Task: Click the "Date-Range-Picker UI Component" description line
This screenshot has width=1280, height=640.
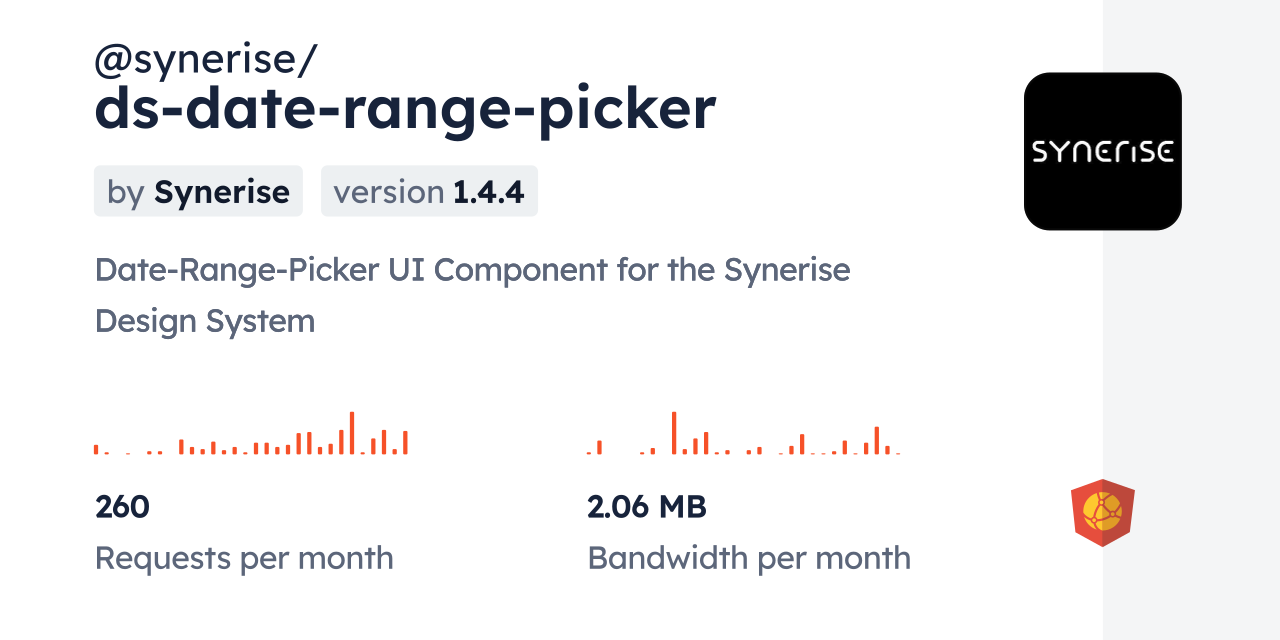Action: [x=472, y=270]
